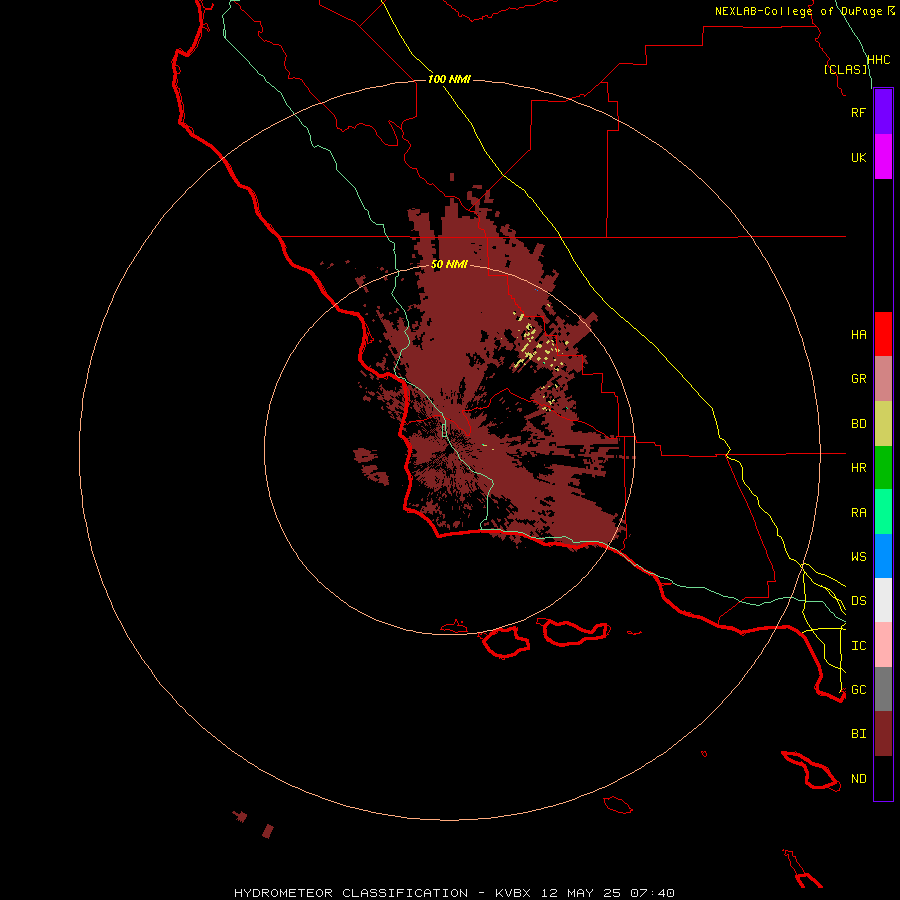The image size is (900, 900).
Task: Click the RF legend label
Action: (858, 112)
